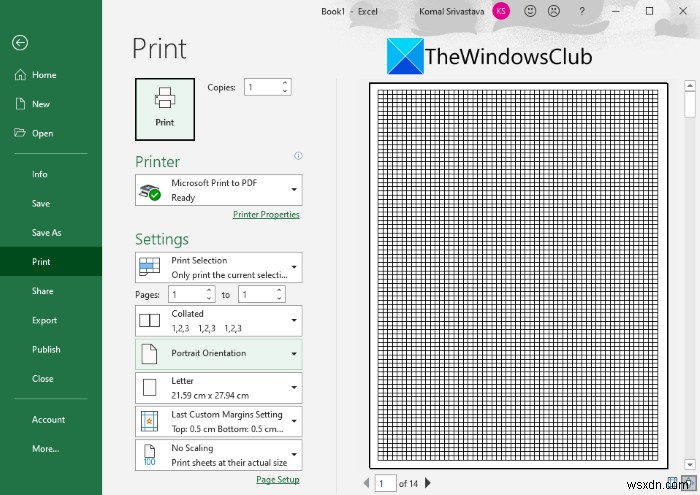The width and height of the screenshot is (700, 495).
Task: Send a smile feedback
Action: click(530, 11)
